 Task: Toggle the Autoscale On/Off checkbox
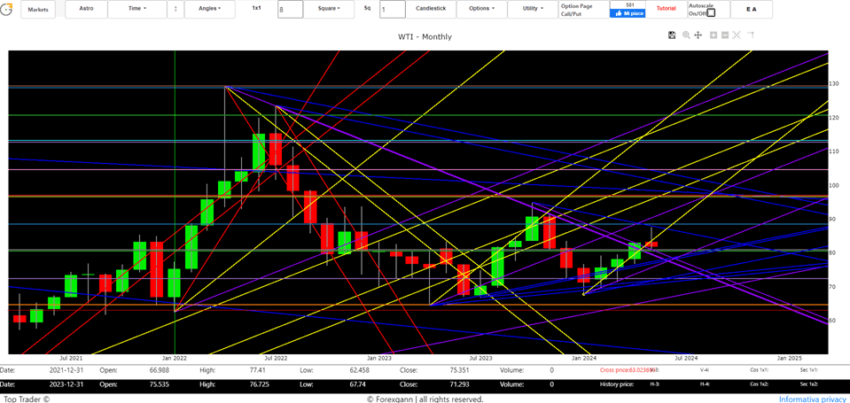click(711, 12)
